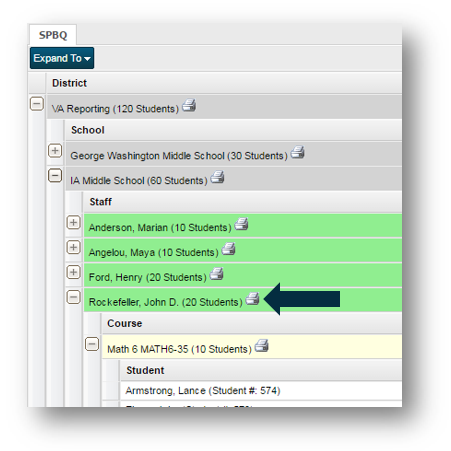
Task: Click Rockefeller, John D. (20 Students) row
Action: [x=243, y=300]
